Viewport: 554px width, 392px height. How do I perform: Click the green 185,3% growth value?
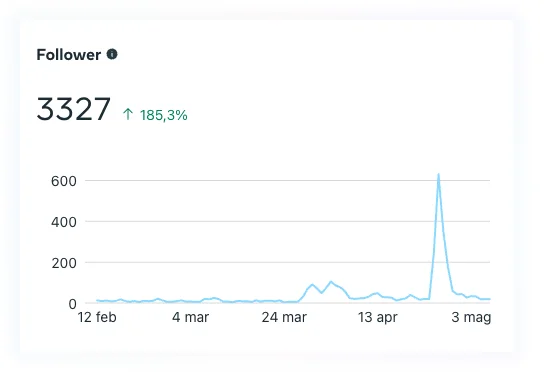(x=164, y=115)
